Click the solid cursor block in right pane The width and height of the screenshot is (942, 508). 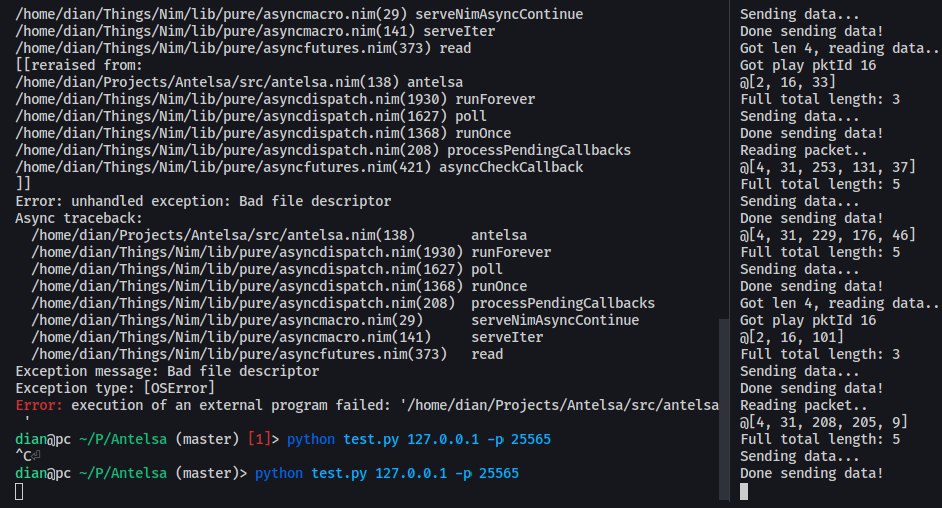[x=744, y=492]
